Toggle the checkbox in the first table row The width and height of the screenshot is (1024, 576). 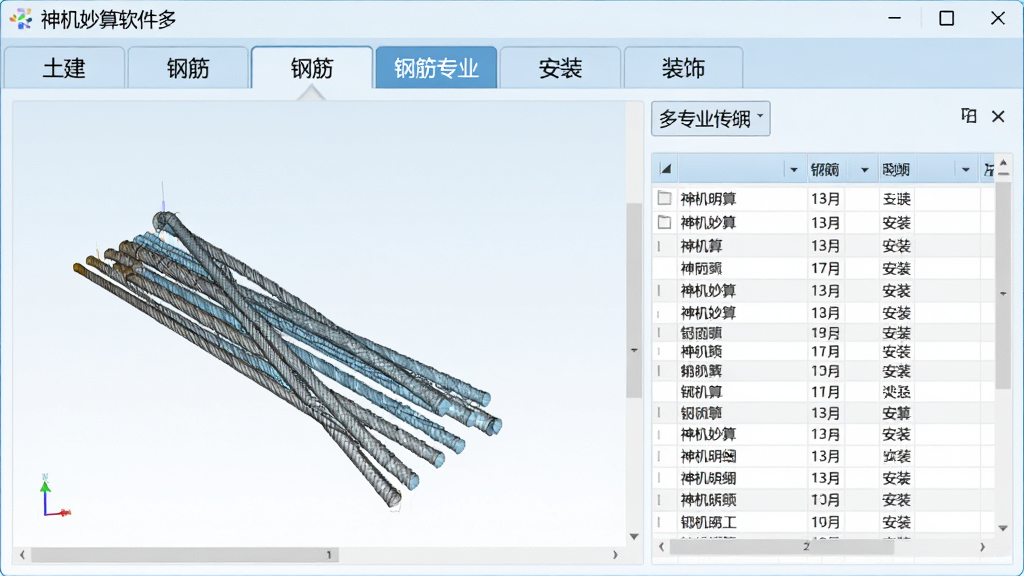(x=664, y=198)
